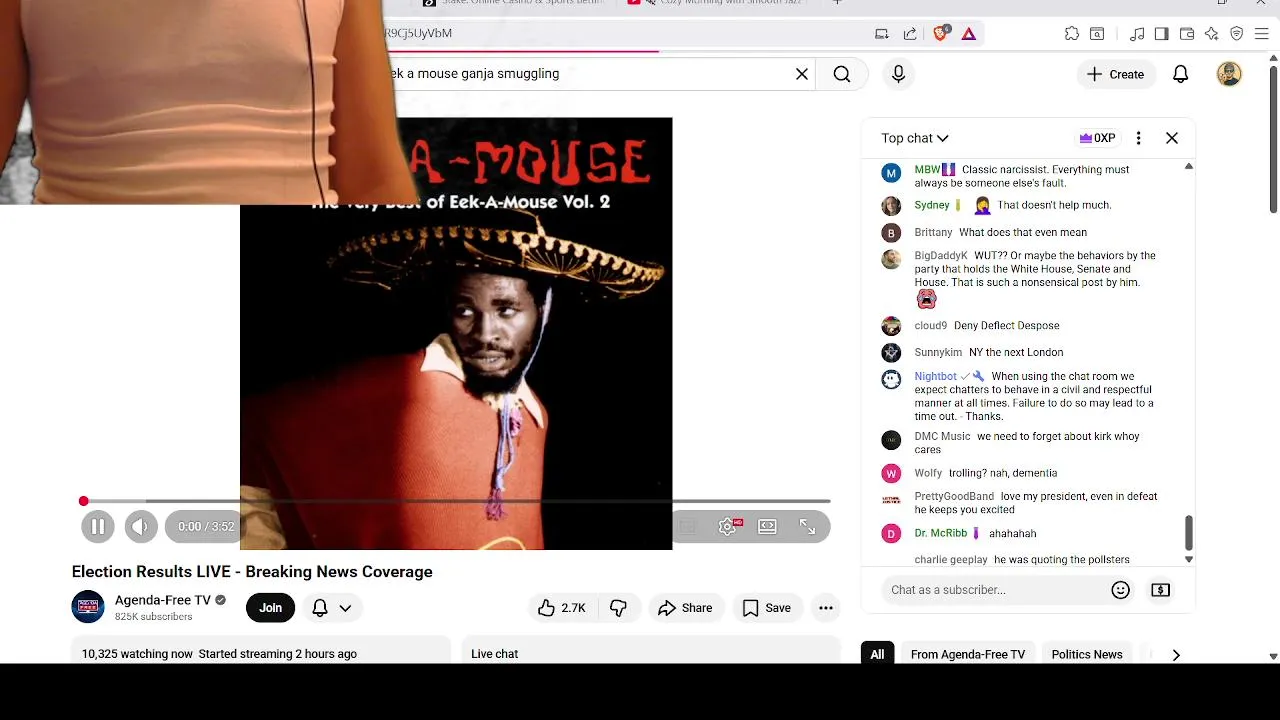The height and width of the screenshot is (720, 1280).
Task: Open the Brave VPN shield icon
Action: point(1237,33)
